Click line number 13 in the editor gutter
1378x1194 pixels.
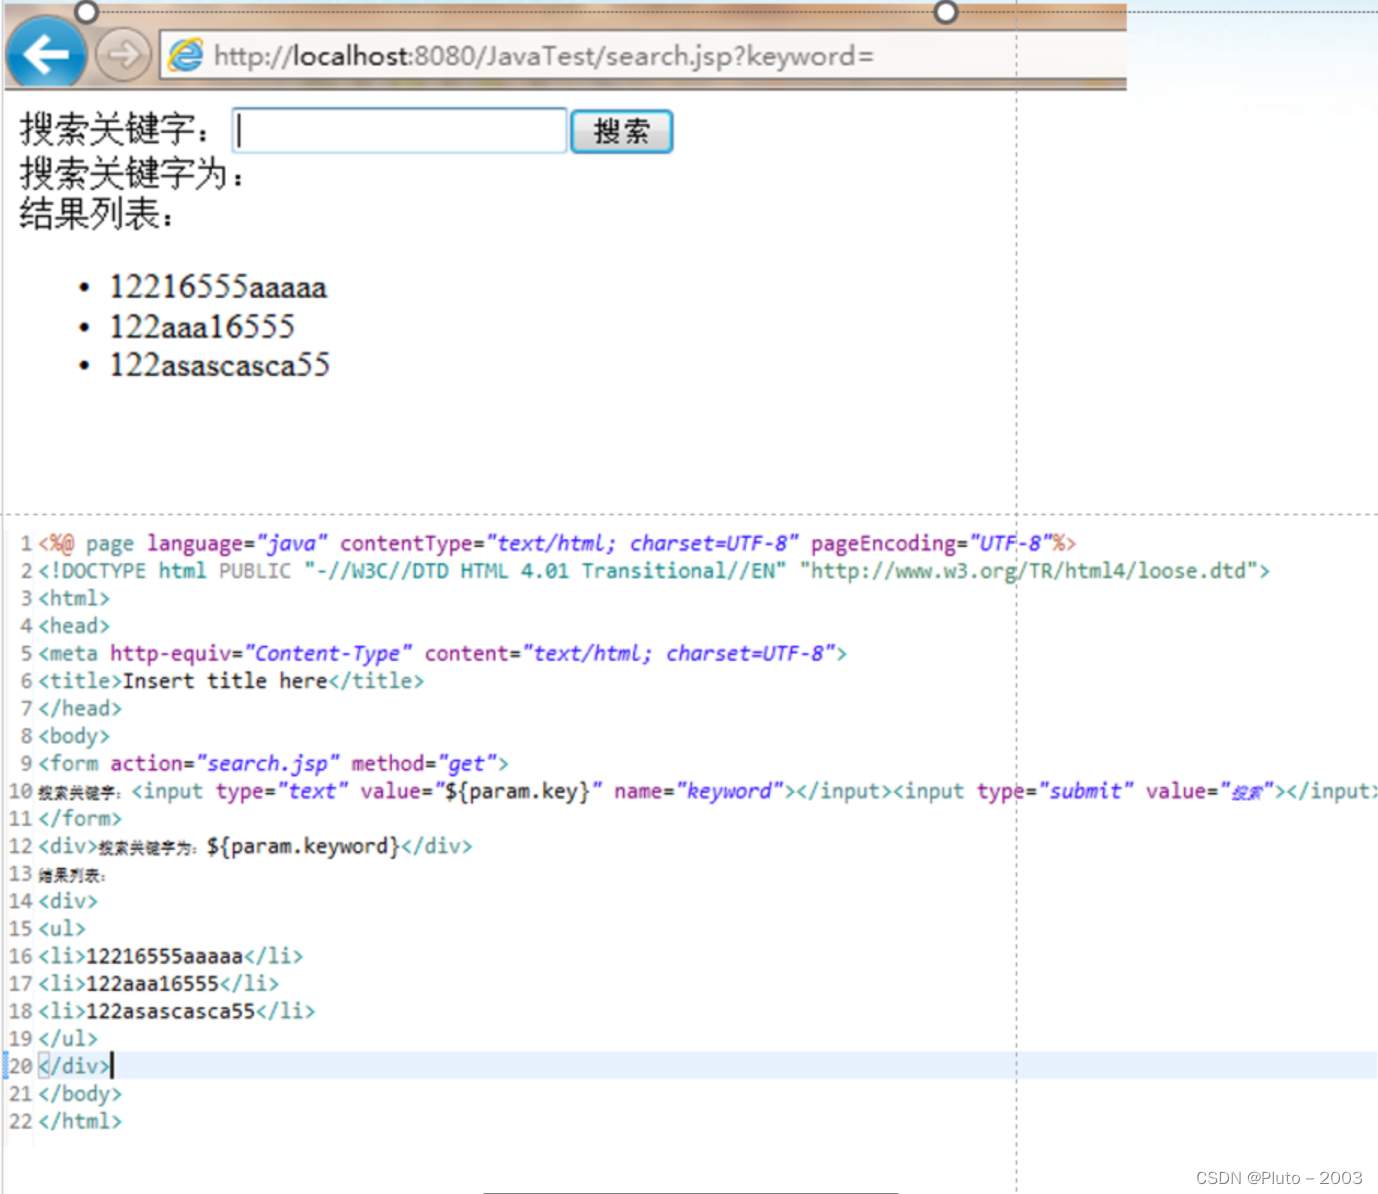[x=20, y=874]
